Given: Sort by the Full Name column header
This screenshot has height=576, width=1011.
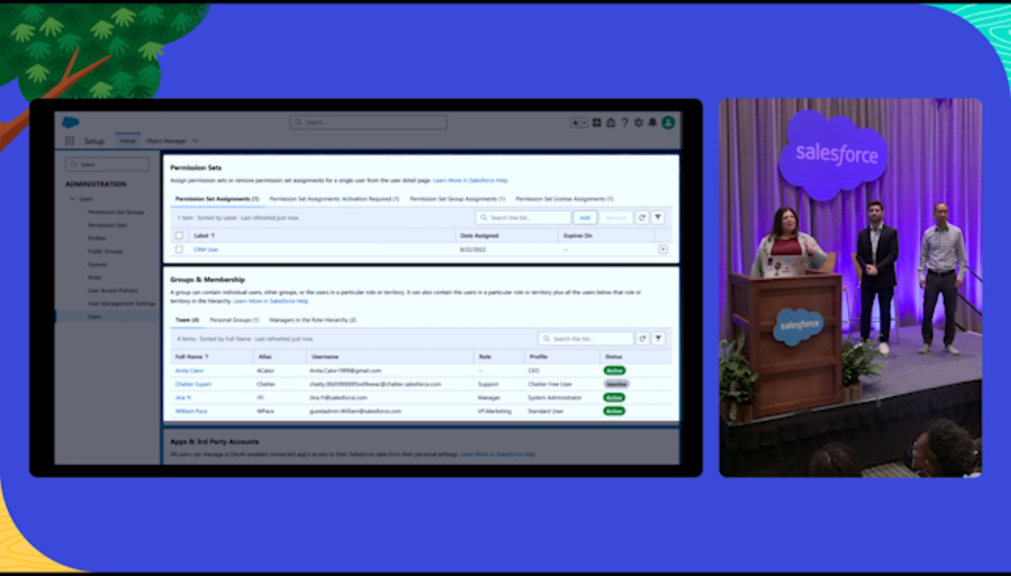Looking at the screenshot, I should pyautogui.click(x=192, y=357).
